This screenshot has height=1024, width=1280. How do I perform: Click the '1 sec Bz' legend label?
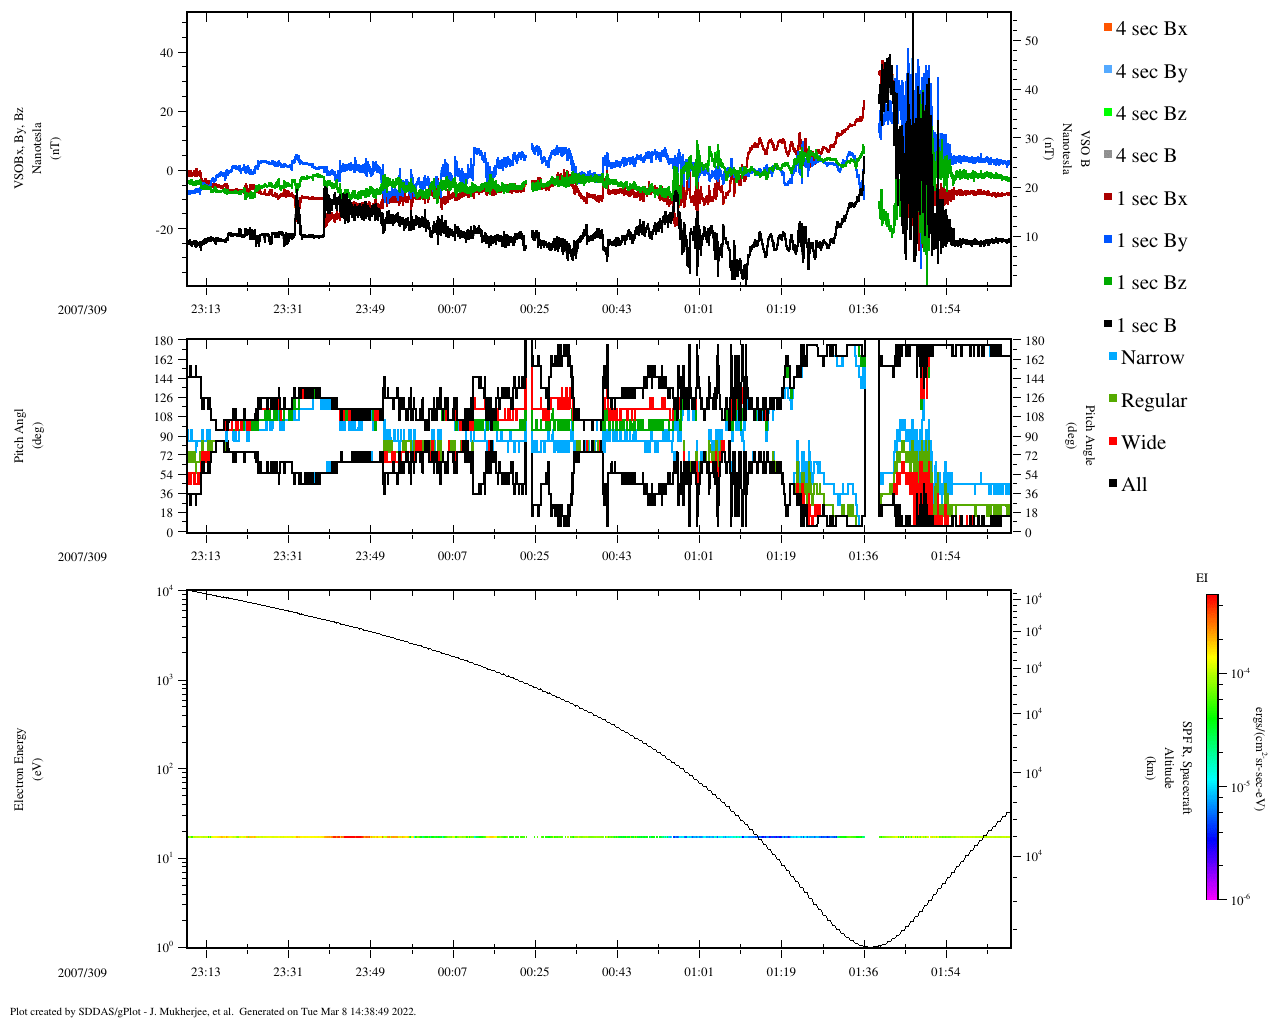[x=1152, y=282]
